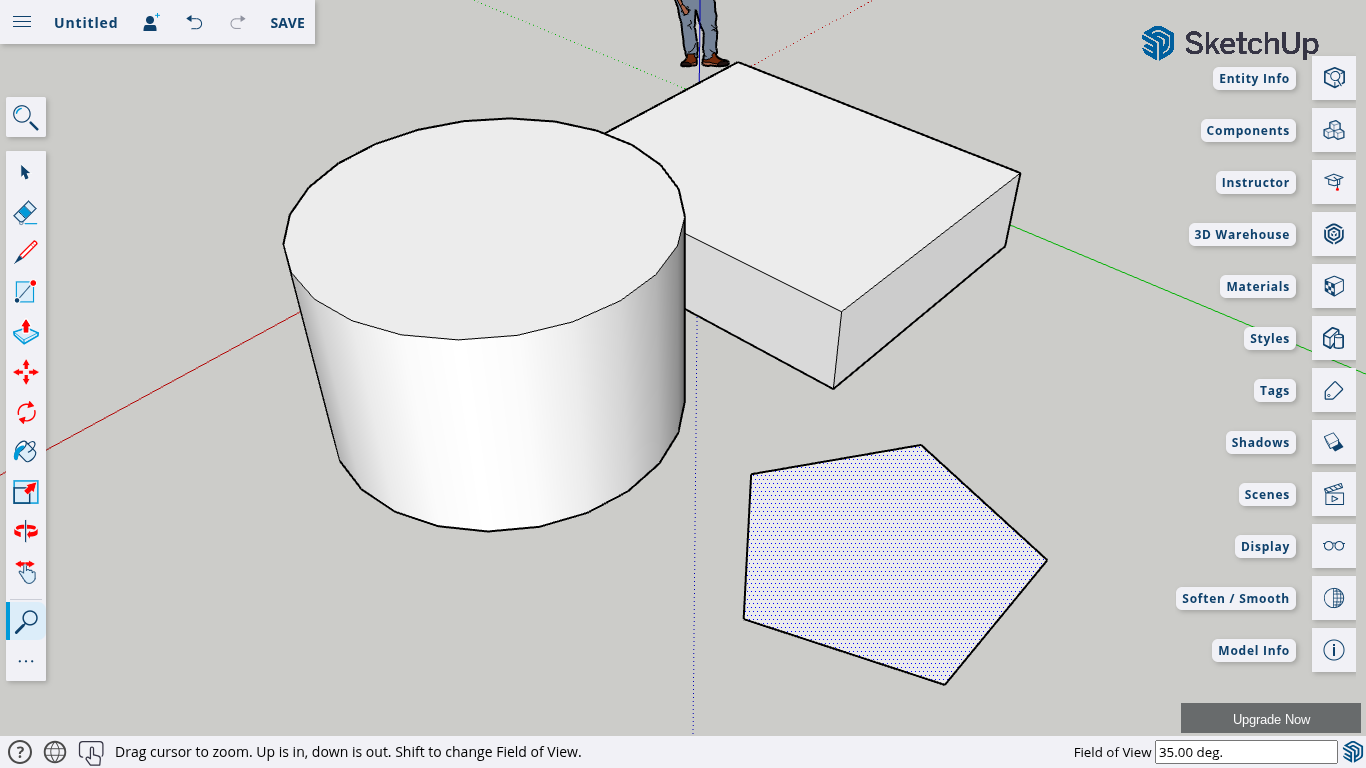Open the hamburger main menu
The image size is (1366, 768).
point(22,22)
